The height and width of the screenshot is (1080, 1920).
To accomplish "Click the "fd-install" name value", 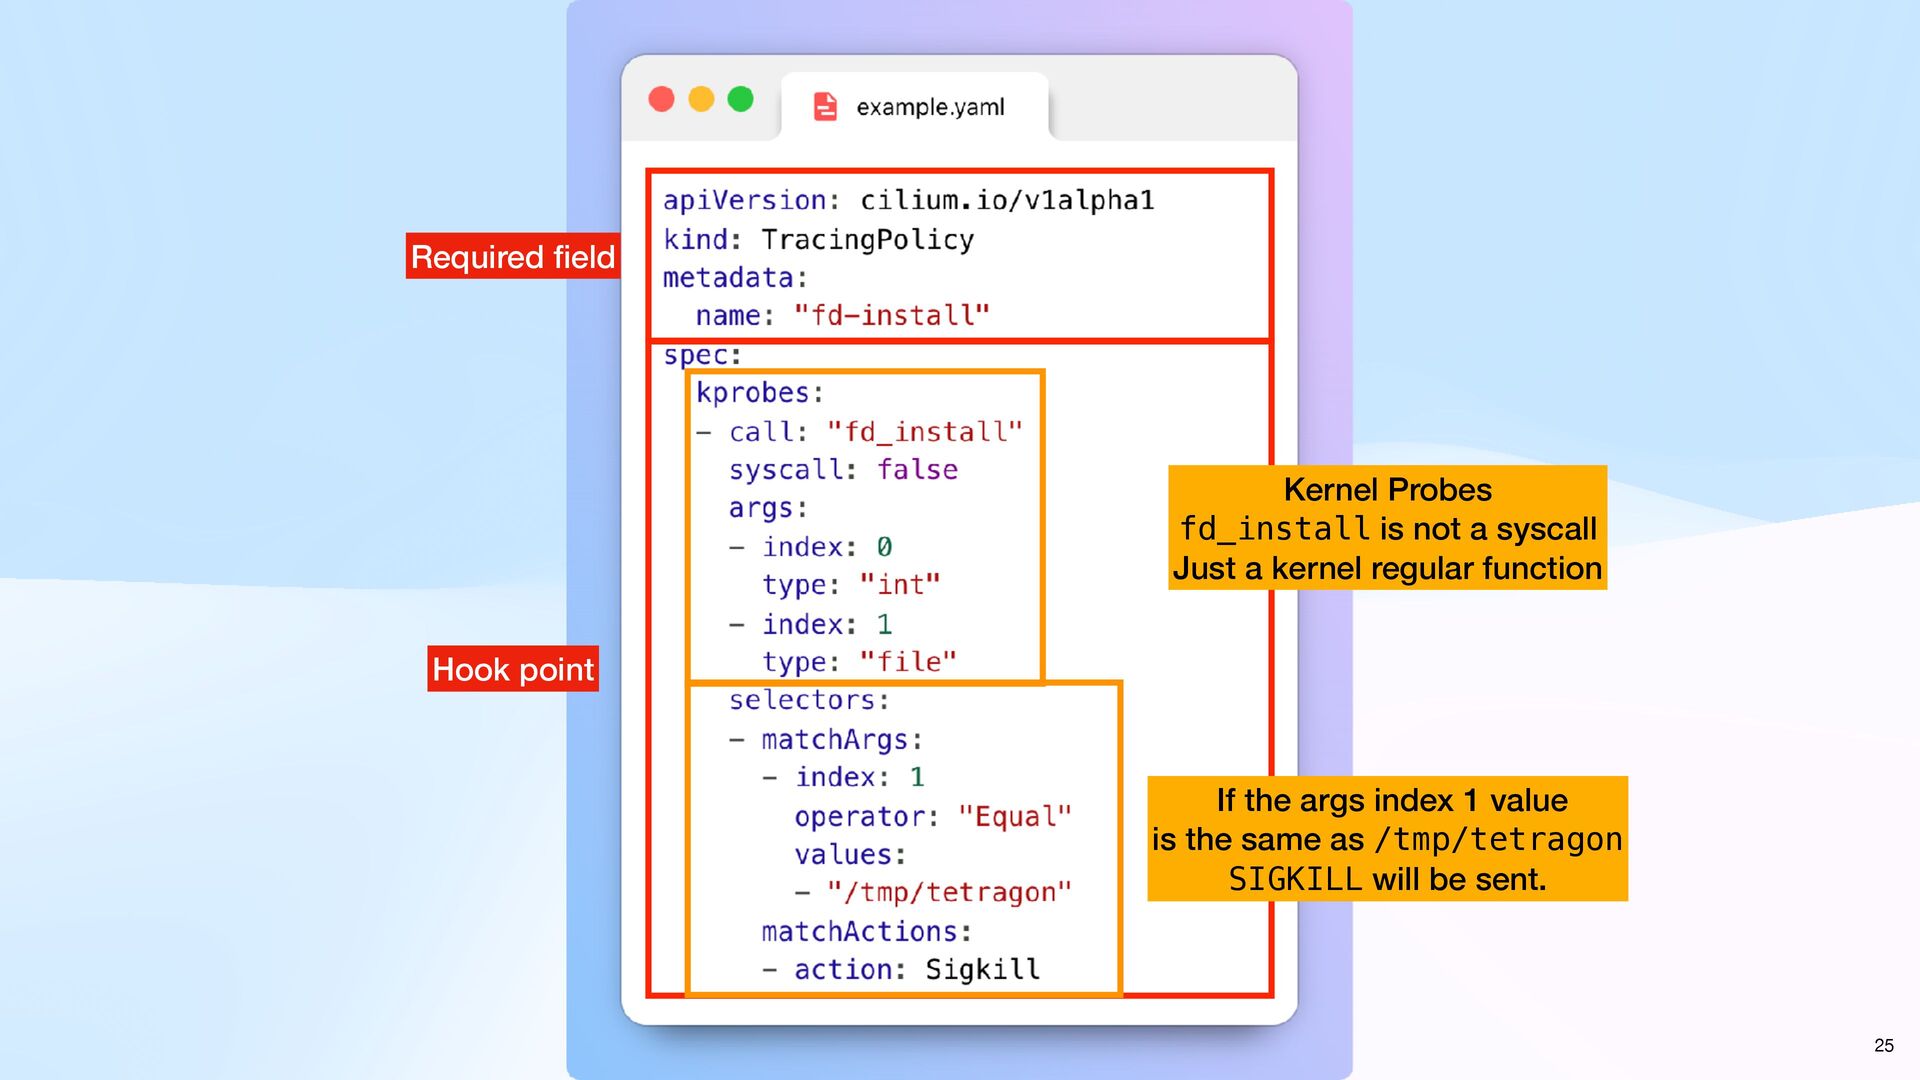I will pos(891,316).
